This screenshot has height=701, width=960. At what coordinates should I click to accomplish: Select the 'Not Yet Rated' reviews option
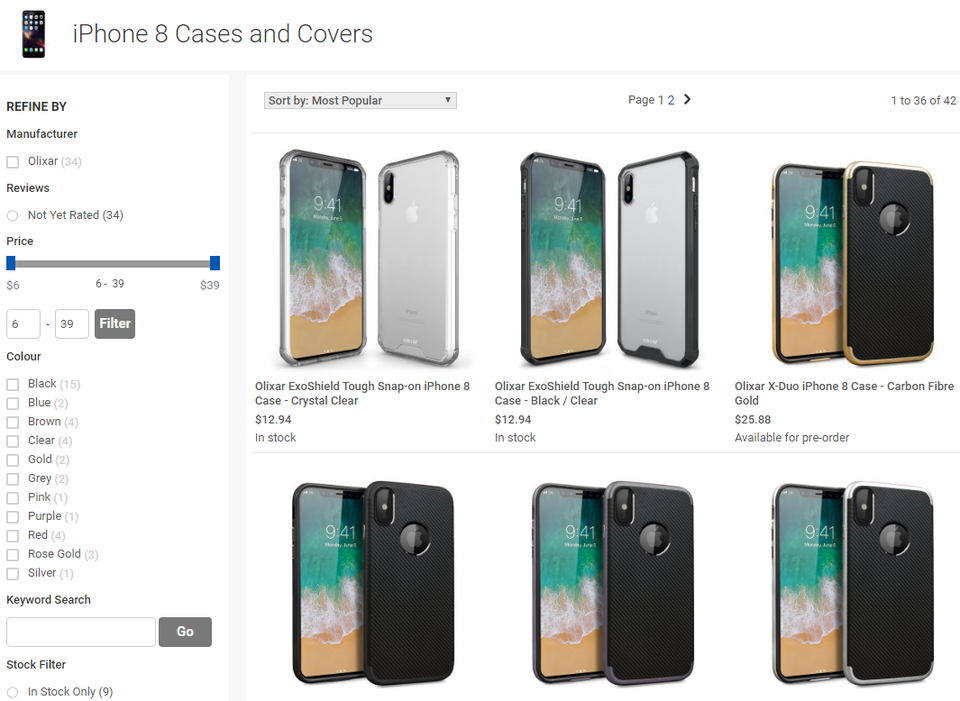click(11, 215)
